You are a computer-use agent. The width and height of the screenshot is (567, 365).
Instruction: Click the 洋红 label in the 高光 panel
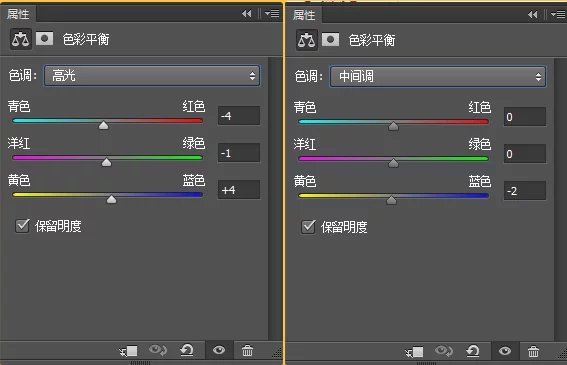pyautogui.click(x=19, y=143)
